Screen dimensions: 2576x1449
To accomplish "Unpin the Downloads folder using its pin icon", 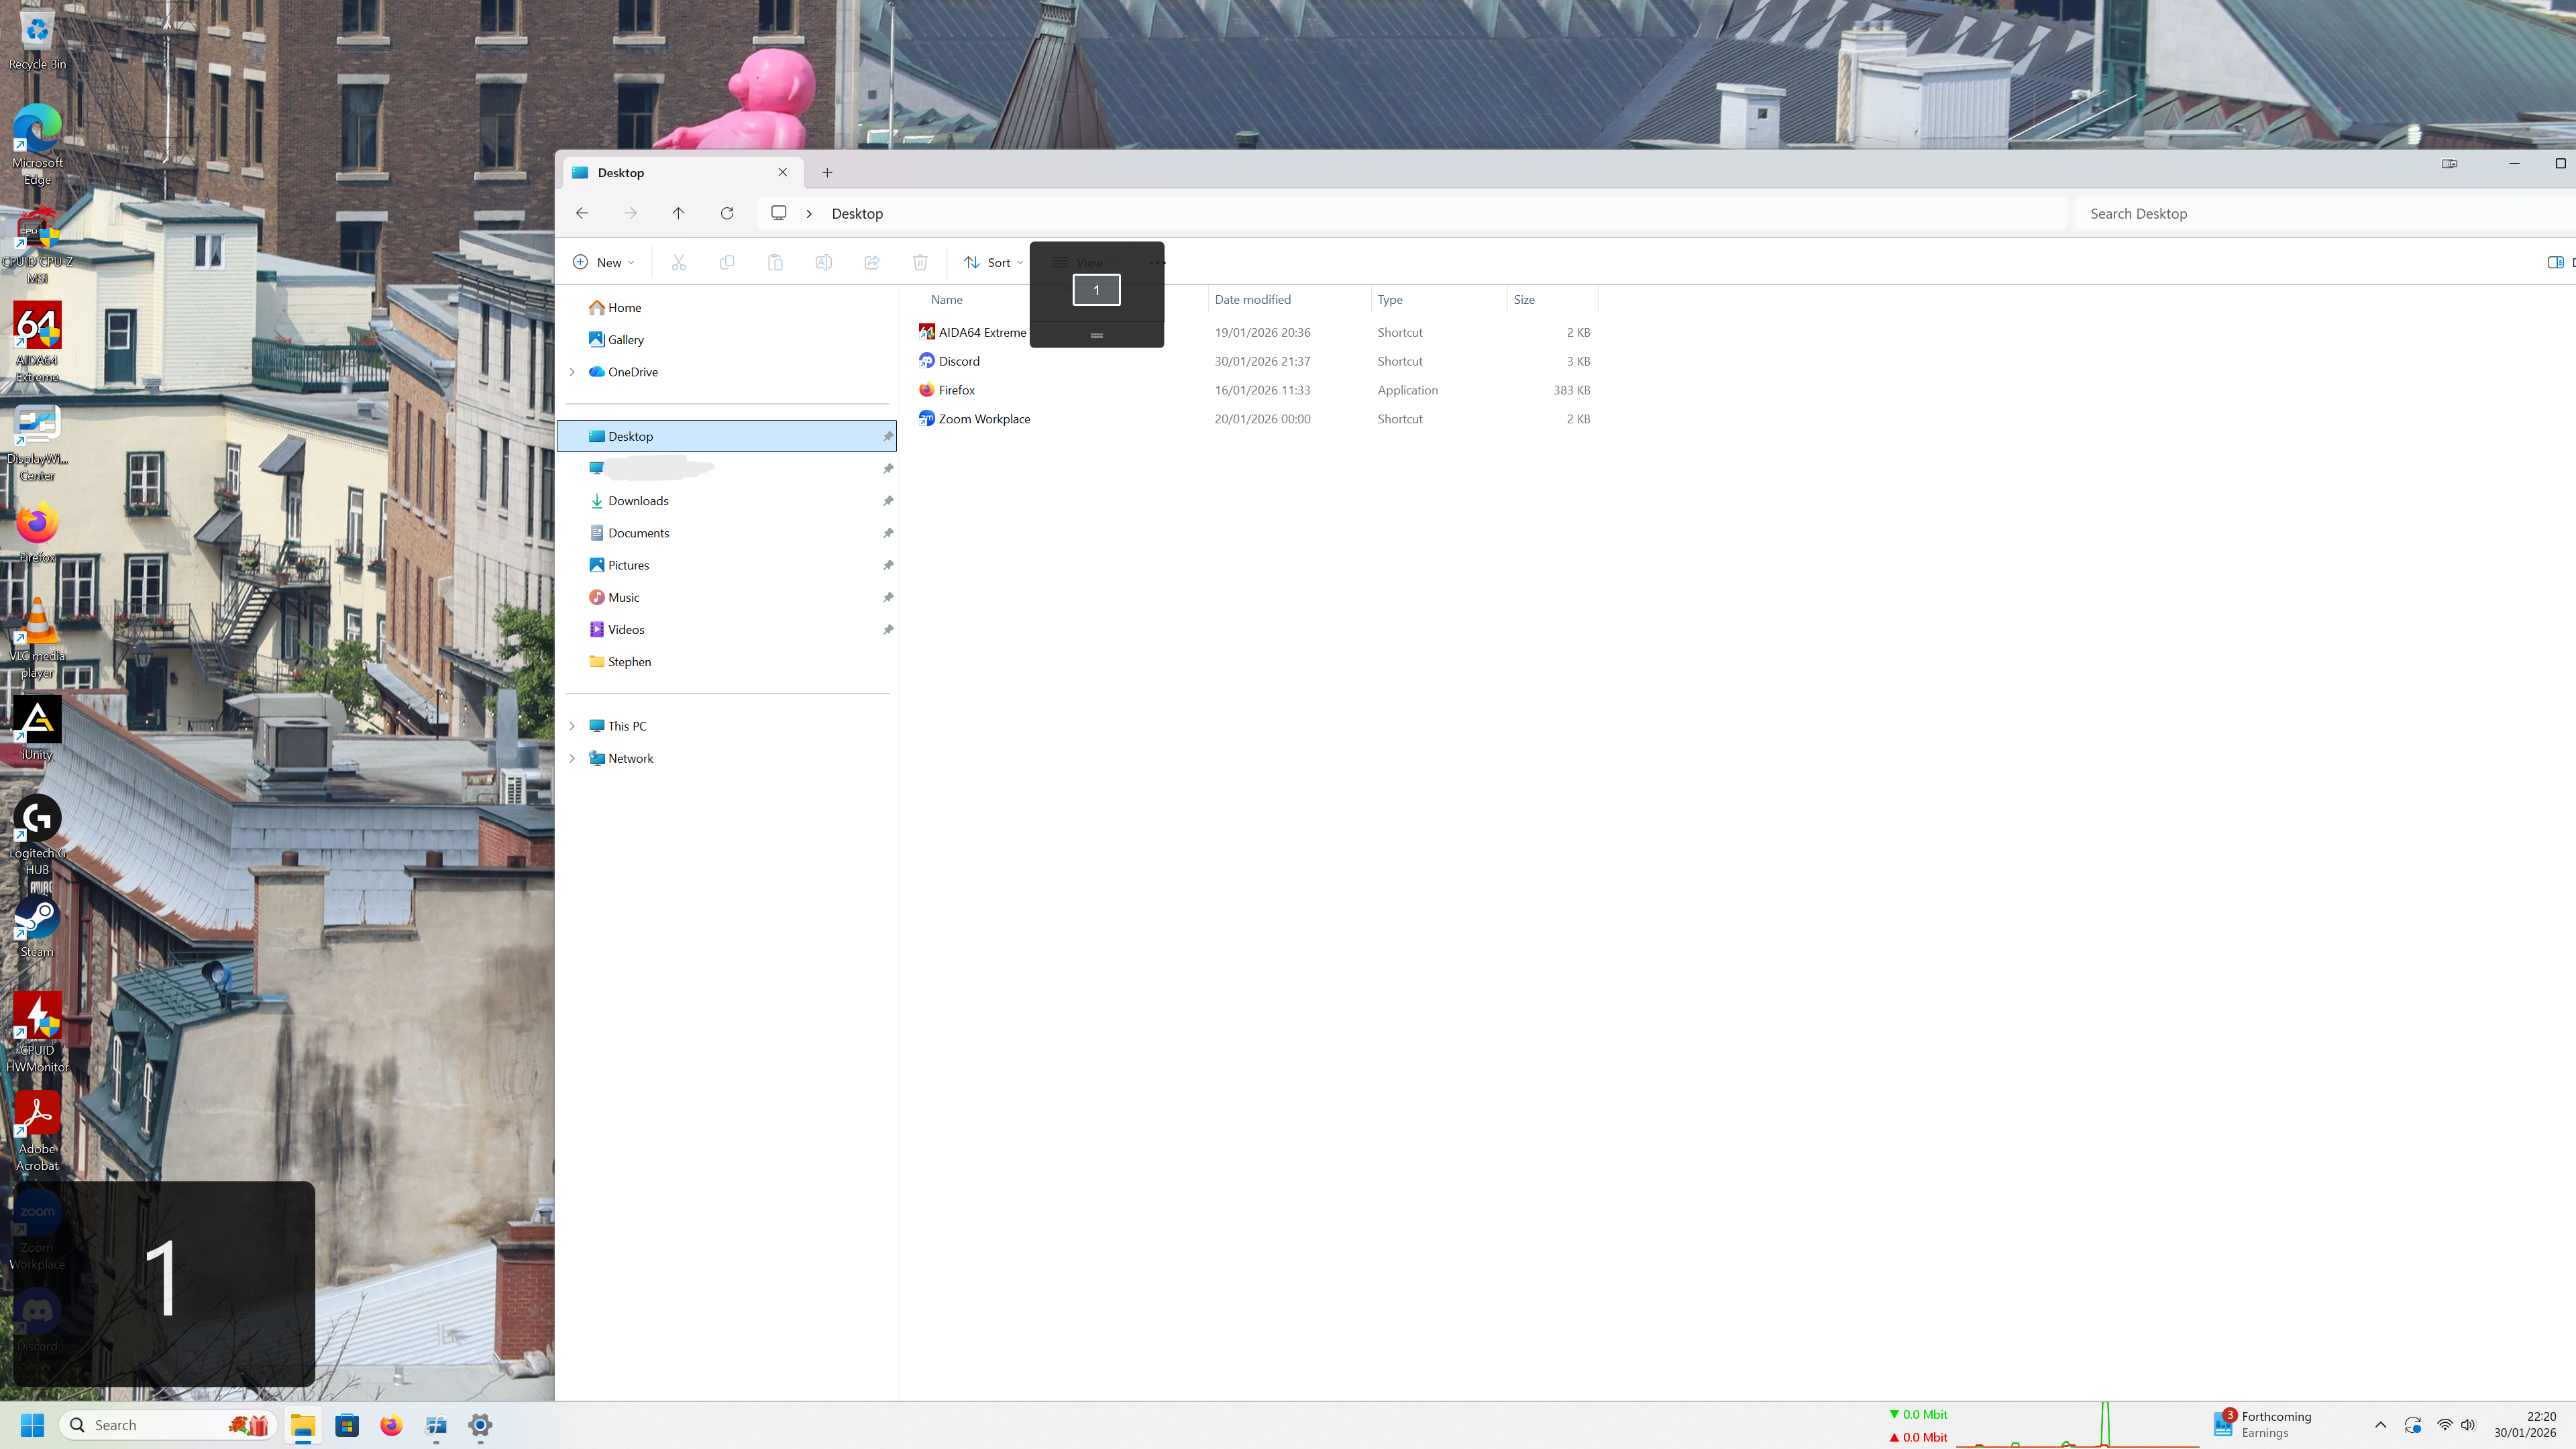I will pos(888,501).
